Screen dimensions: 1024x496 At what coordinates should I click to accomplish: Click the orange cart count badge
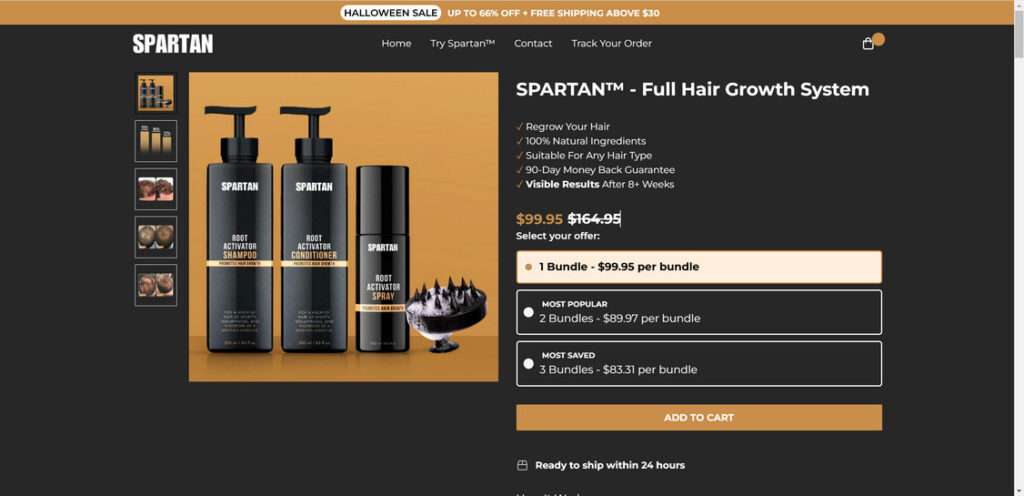878,39
